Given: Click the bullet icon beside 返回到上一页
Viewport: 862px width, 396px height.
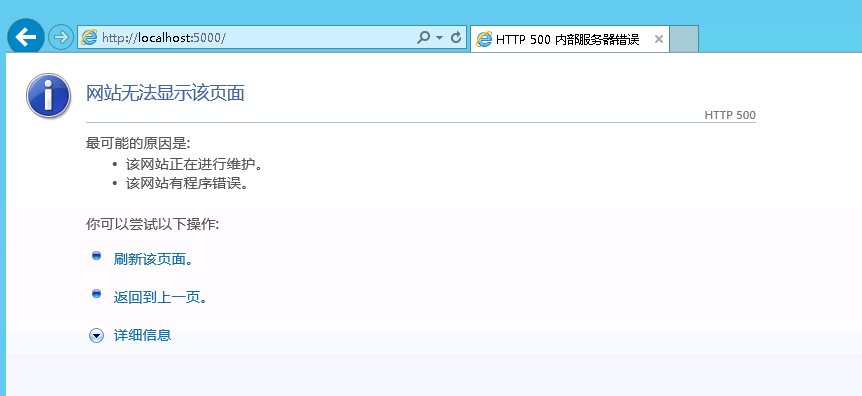Looking at the screenshot, I should (96, 294).
